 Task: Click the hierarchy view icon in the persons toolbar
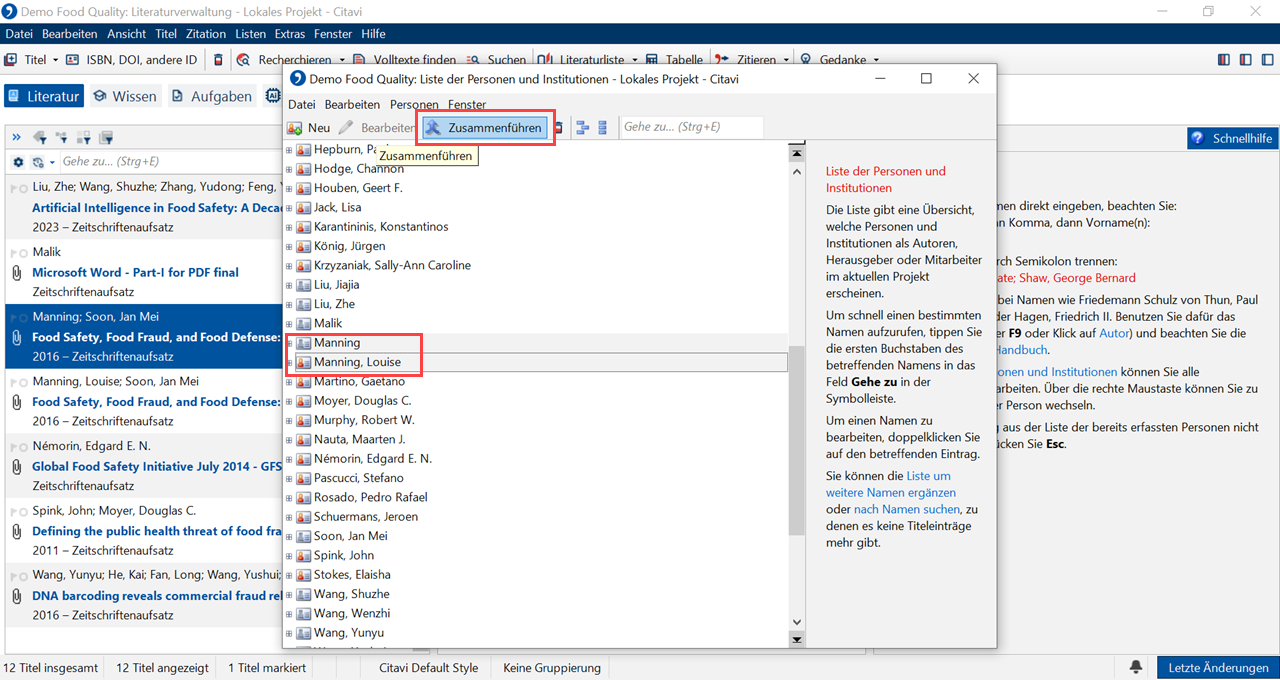[583, 128]
